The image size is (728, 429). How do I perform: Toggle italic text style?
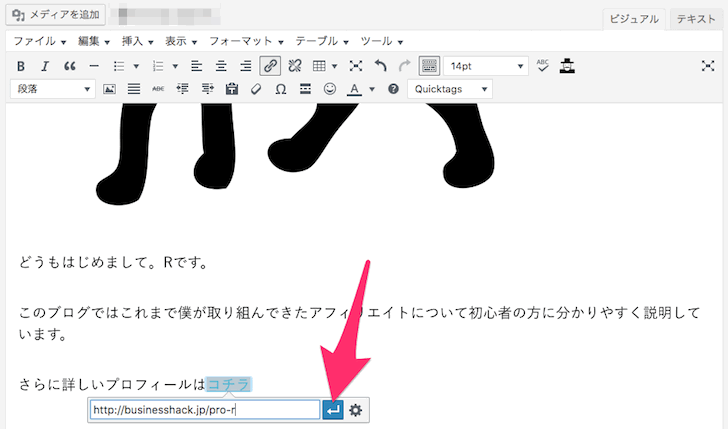pyautogui.click(x=45, y=66)
